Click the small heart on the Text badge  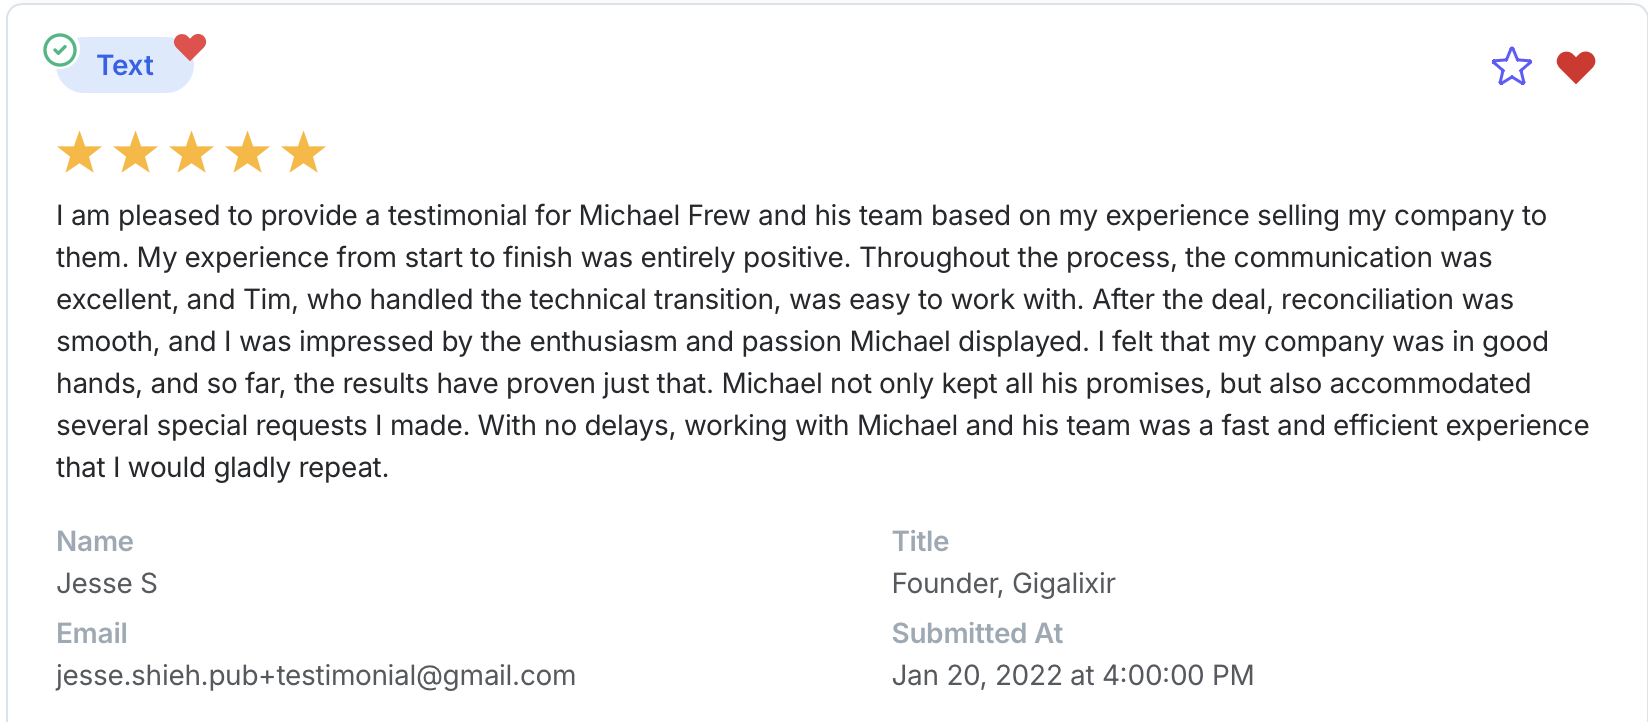189,46
